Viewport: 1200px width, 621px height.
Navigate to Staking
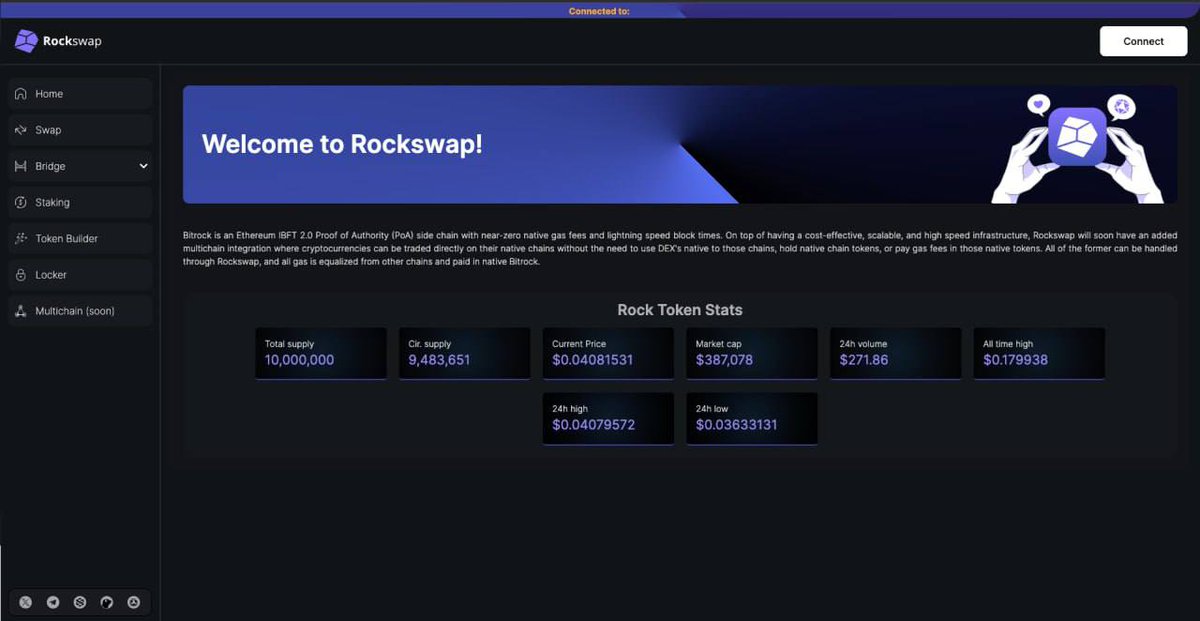pyautogui.click(x=80, y=202)
